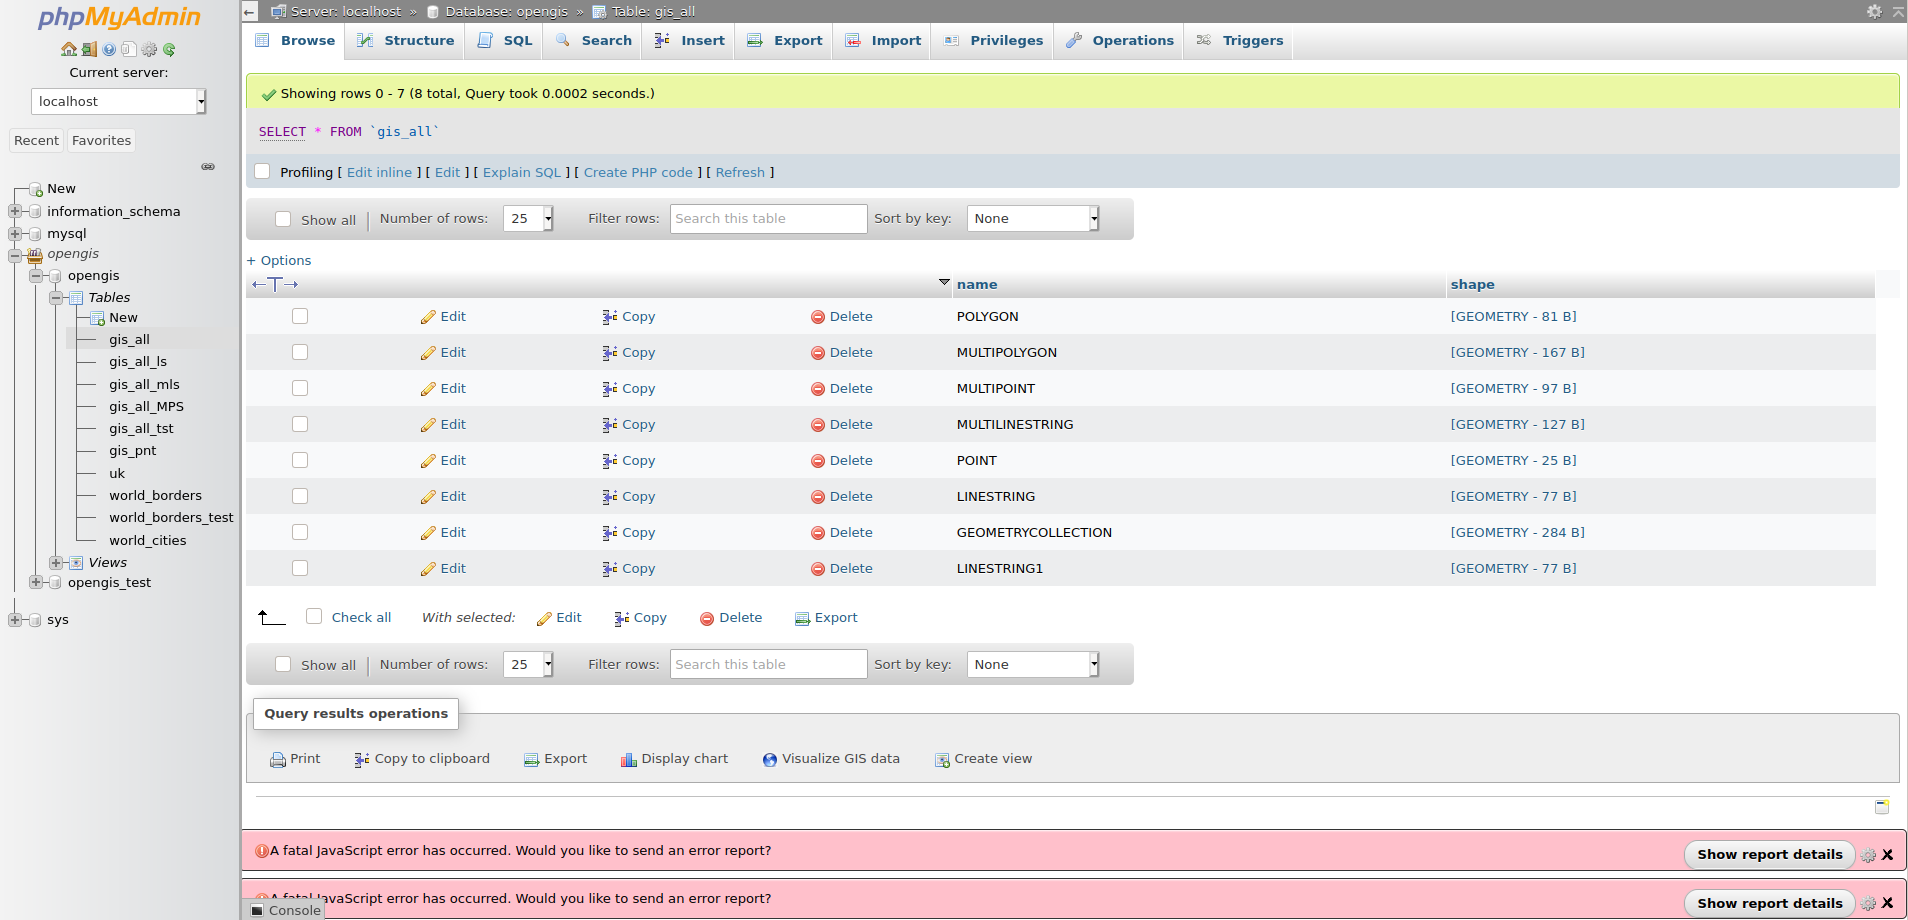Tick the bottom Show all checkbox
Screen dimensions: 1908x920
pos(283,664)
